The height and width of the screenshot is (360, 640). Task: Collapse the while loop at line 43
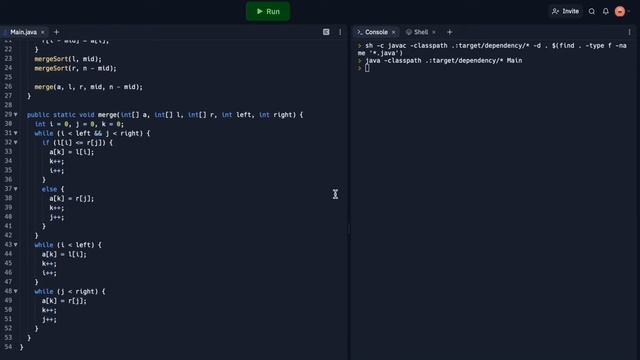pyautogui.click(x=16, y=244)
